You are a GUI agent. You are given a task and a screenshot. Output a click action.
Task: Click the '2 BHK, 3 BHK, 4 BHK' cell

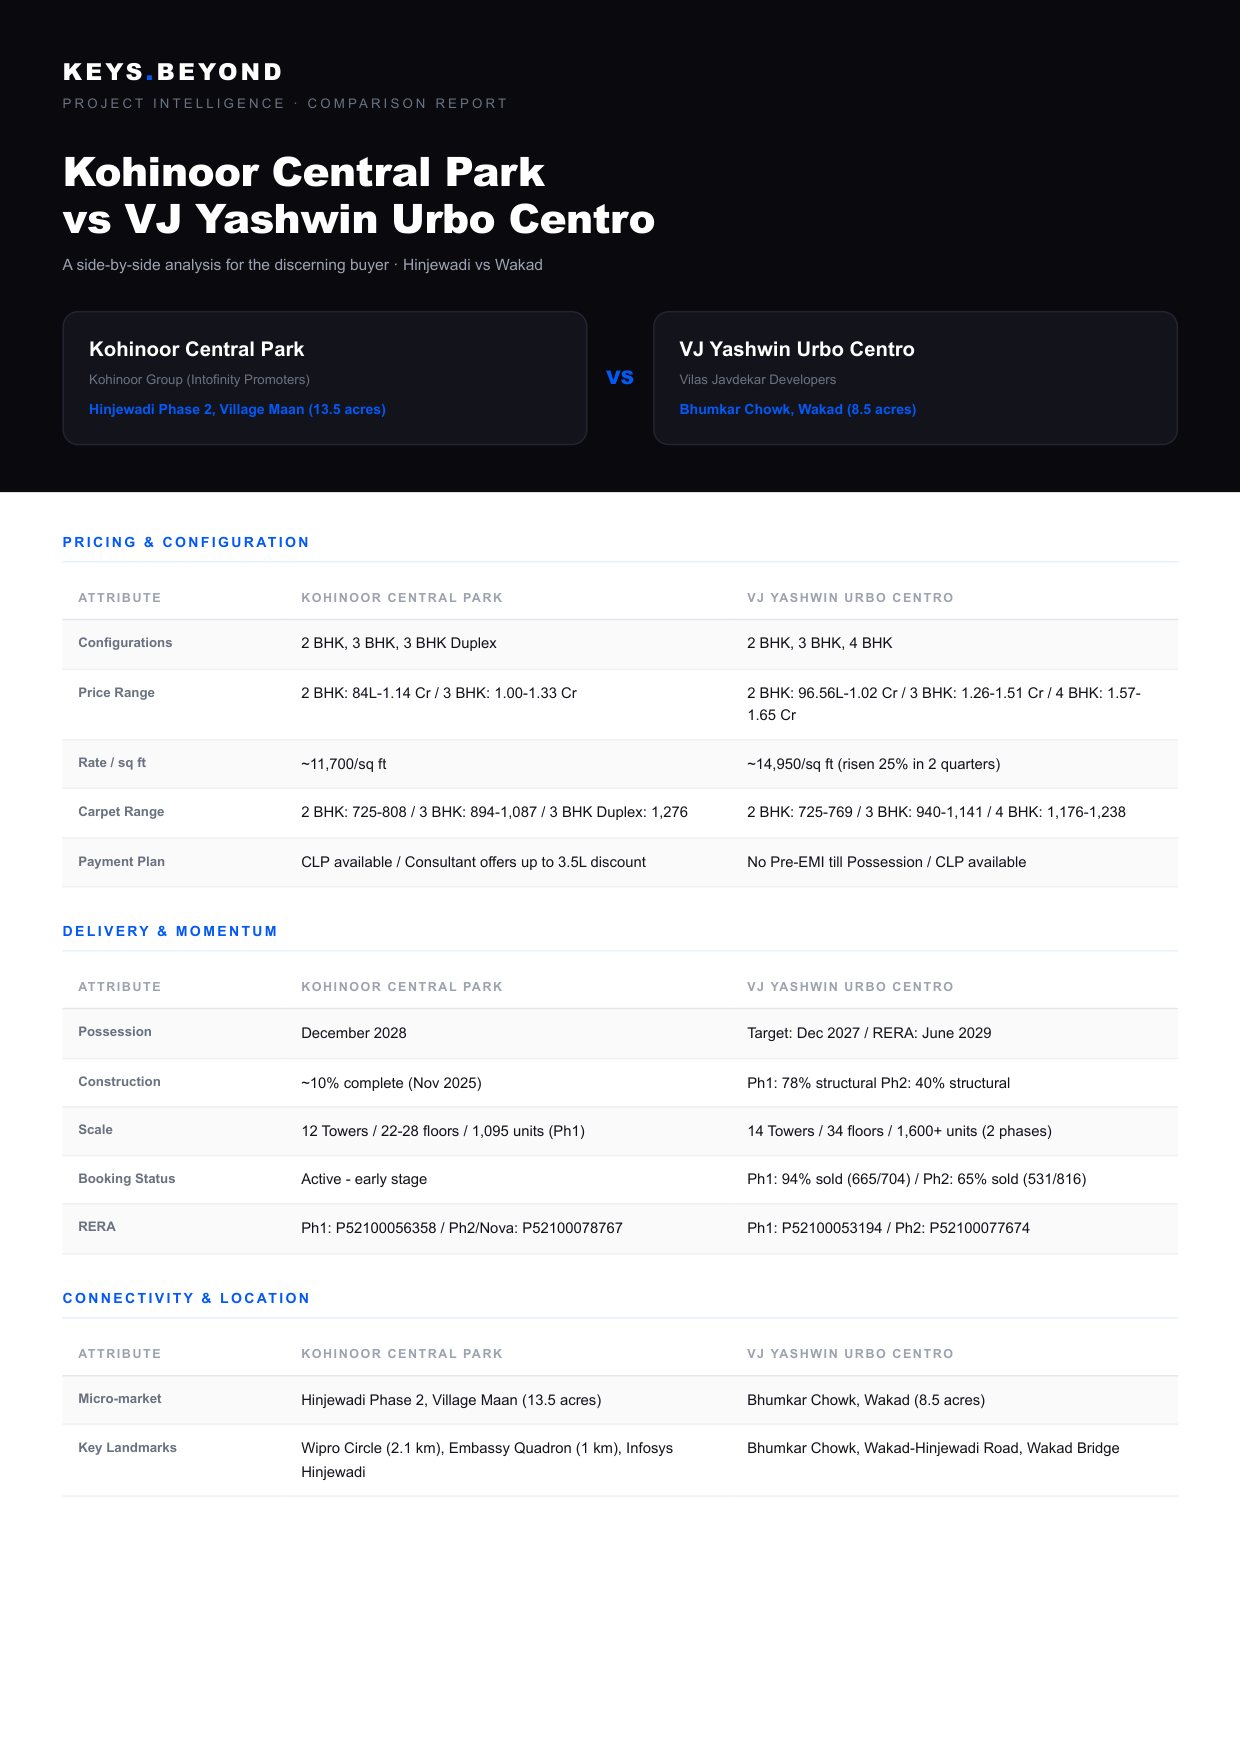coord(820,643)
